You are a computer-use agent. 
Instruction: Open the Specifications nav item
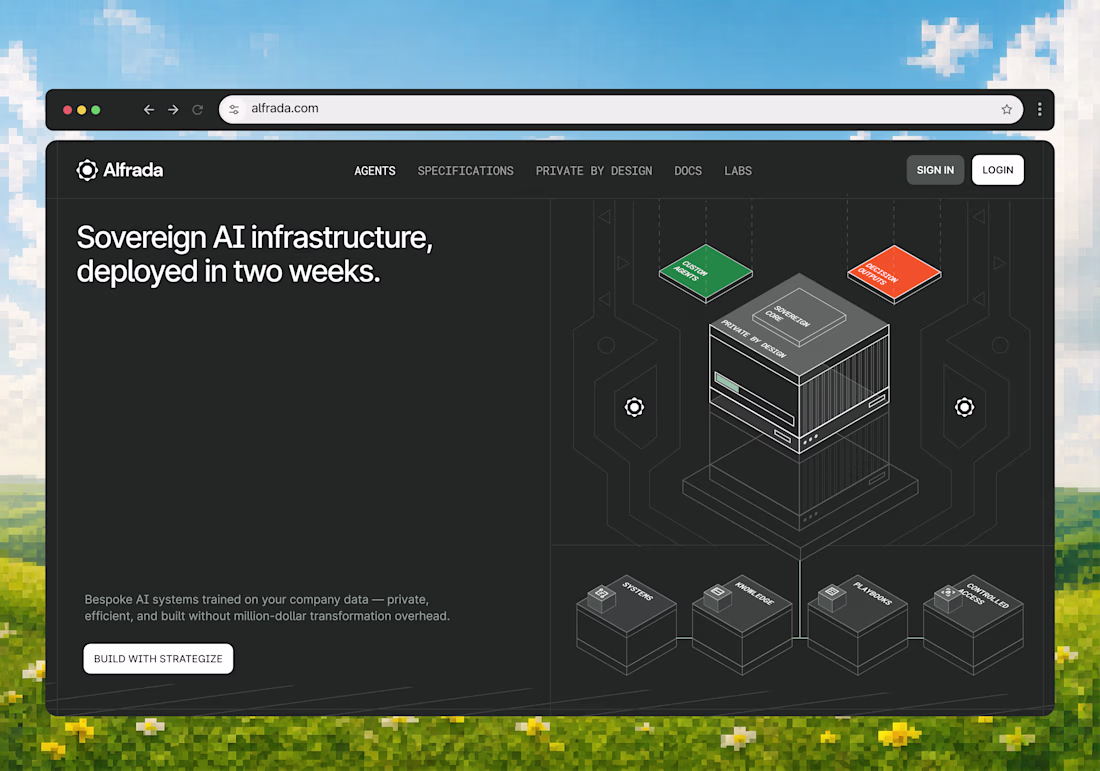pos(466,171)
